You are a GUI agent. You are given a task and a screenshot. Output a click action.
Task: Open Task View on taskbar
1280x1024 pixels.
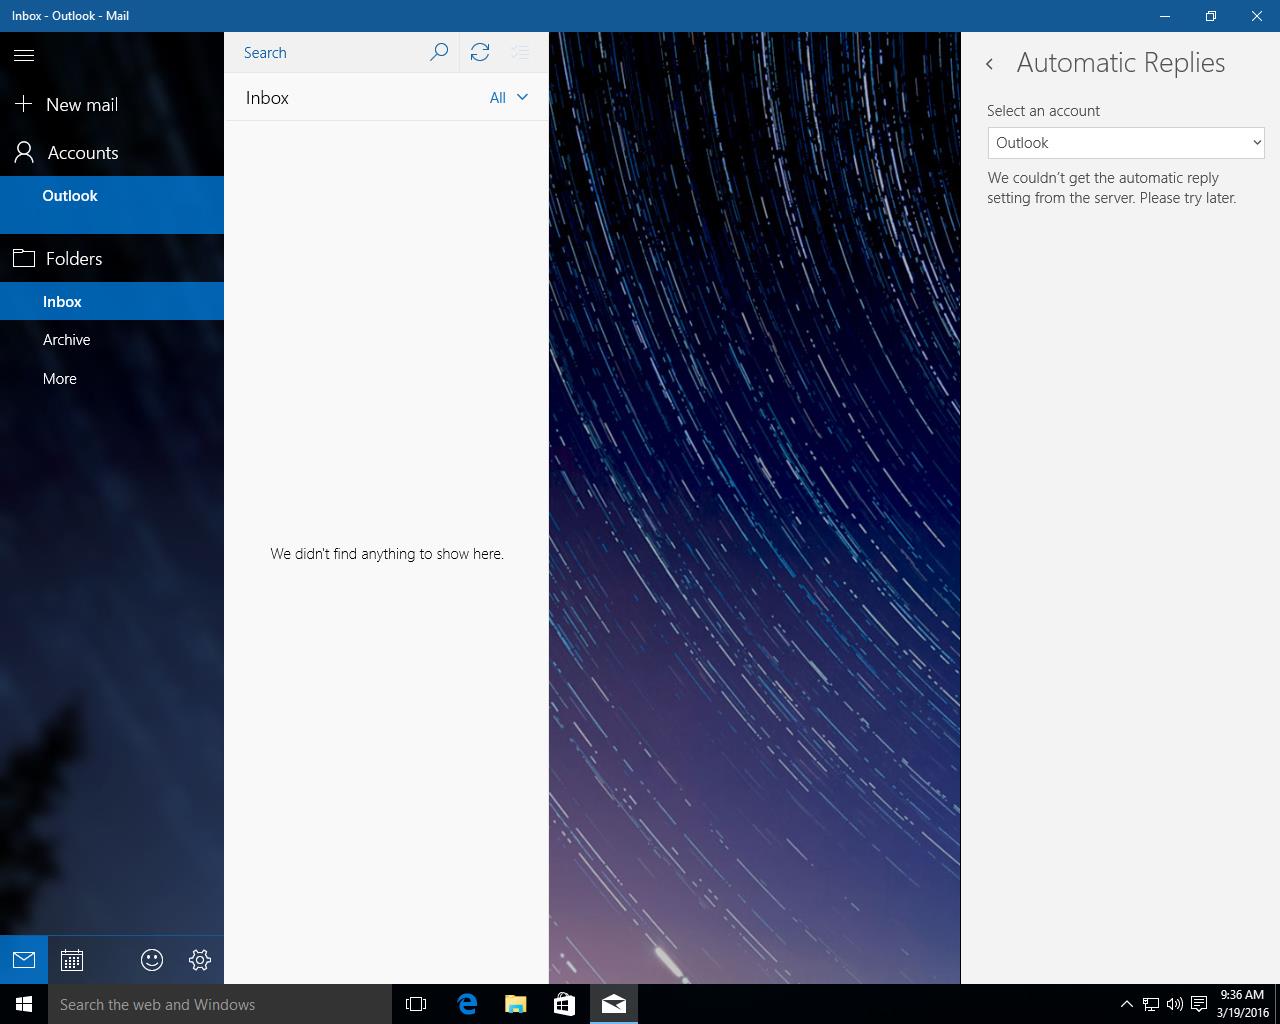416,1004
